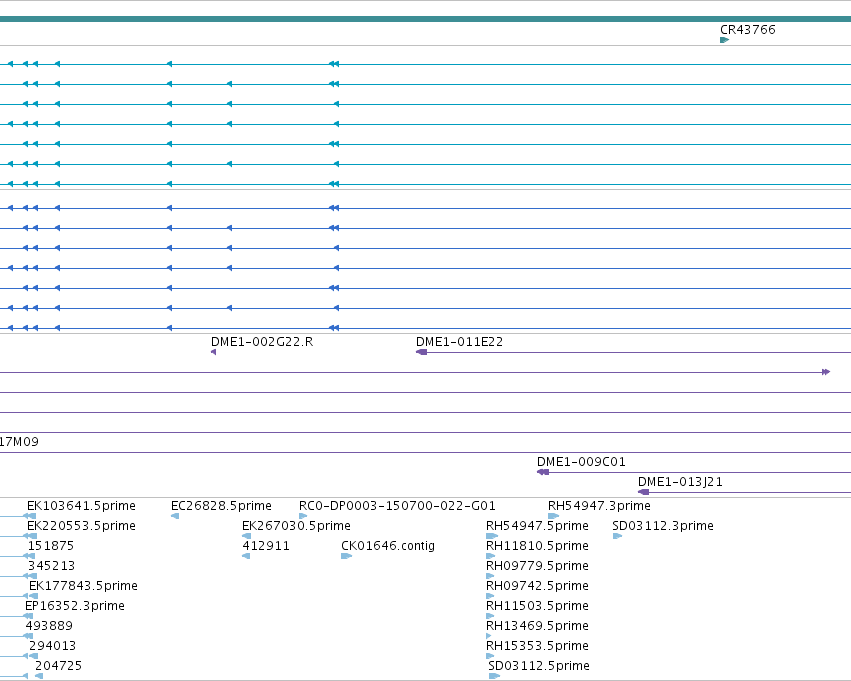Select the SD03112.5prime label
Screen dimensions: 851x681
(x=539, y=666)
